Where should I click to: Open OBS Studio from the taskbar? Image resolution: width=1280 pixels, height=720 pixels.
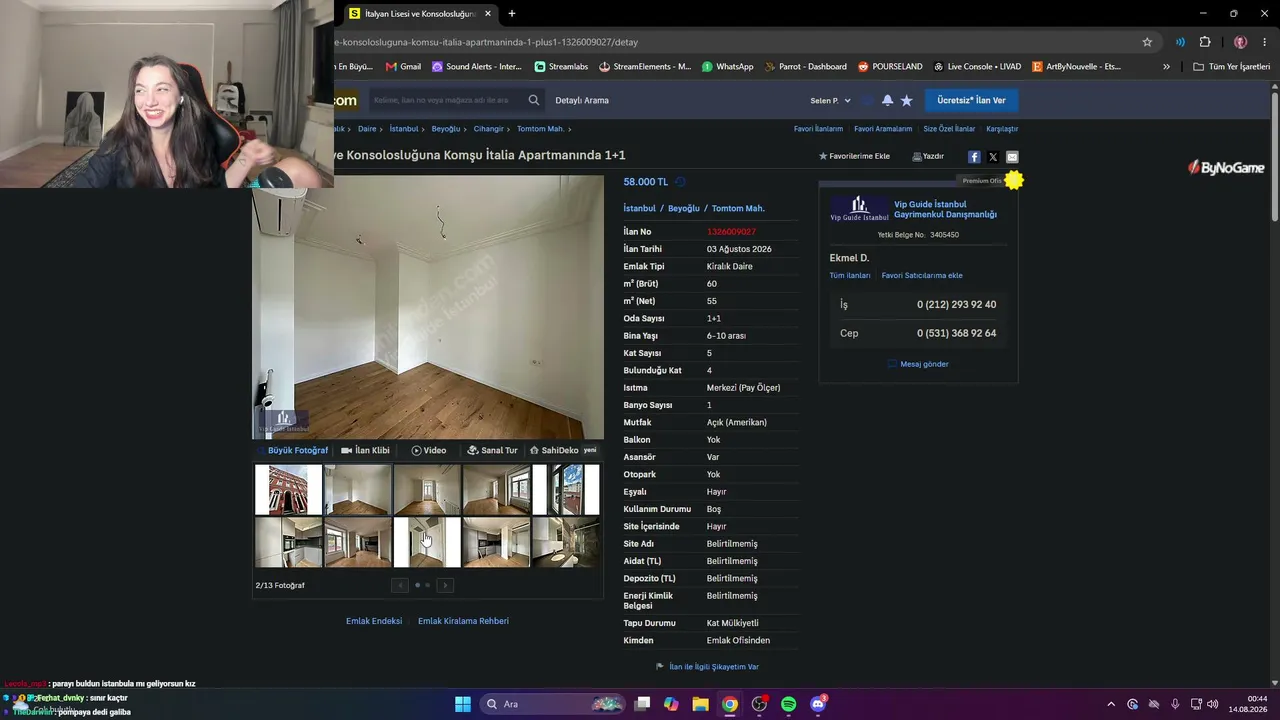(759, 704)
